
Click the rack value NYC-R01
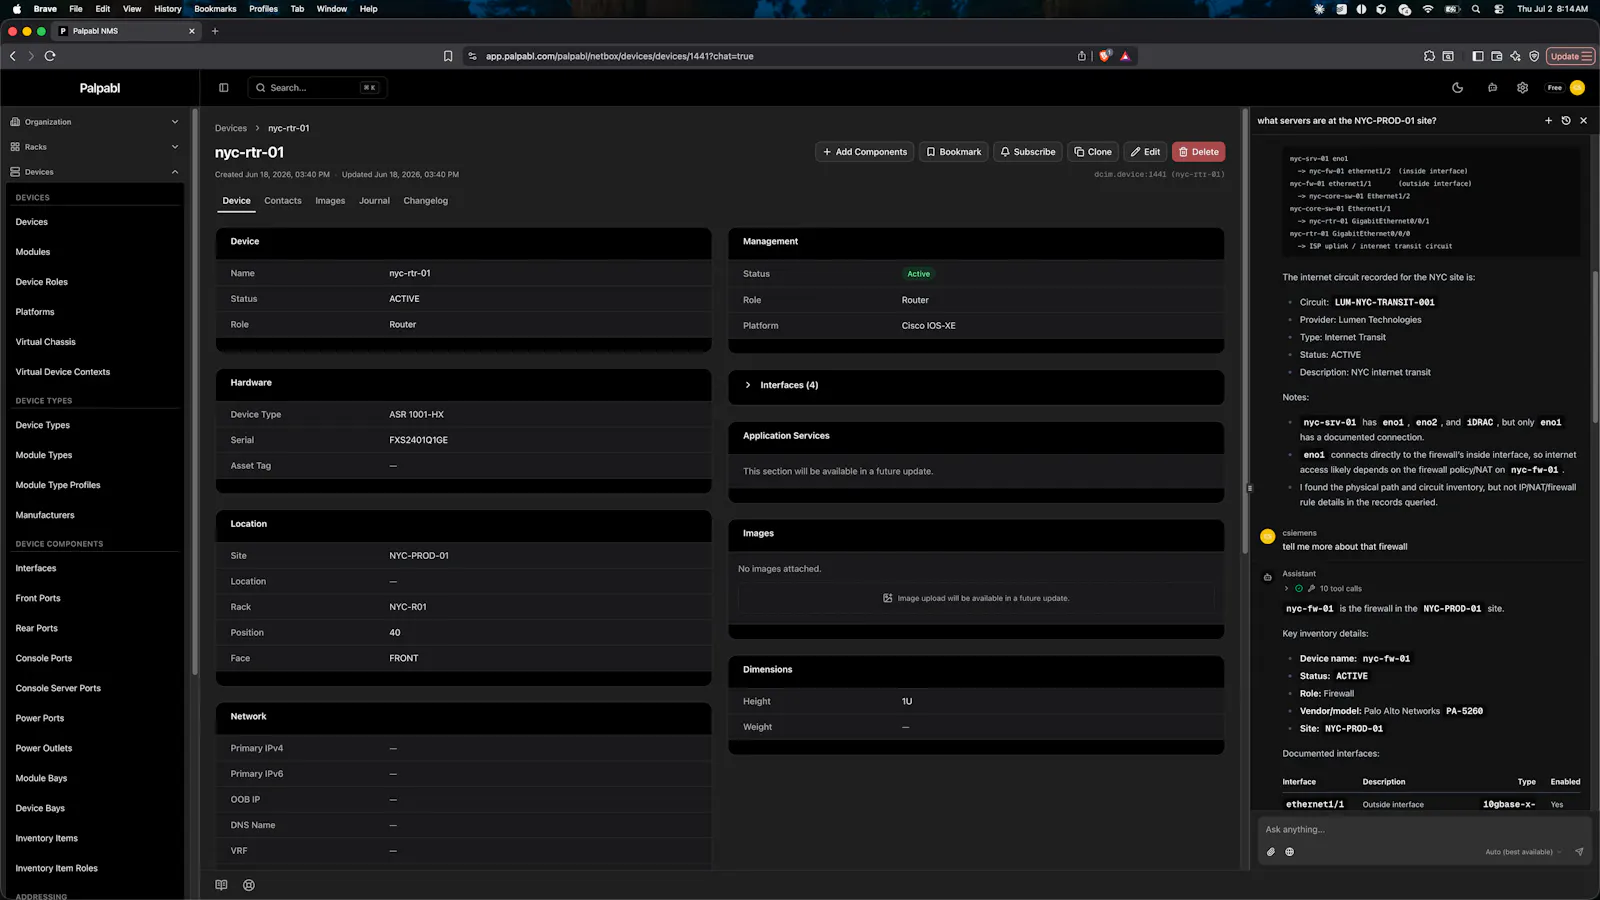[x=408, y=607]
